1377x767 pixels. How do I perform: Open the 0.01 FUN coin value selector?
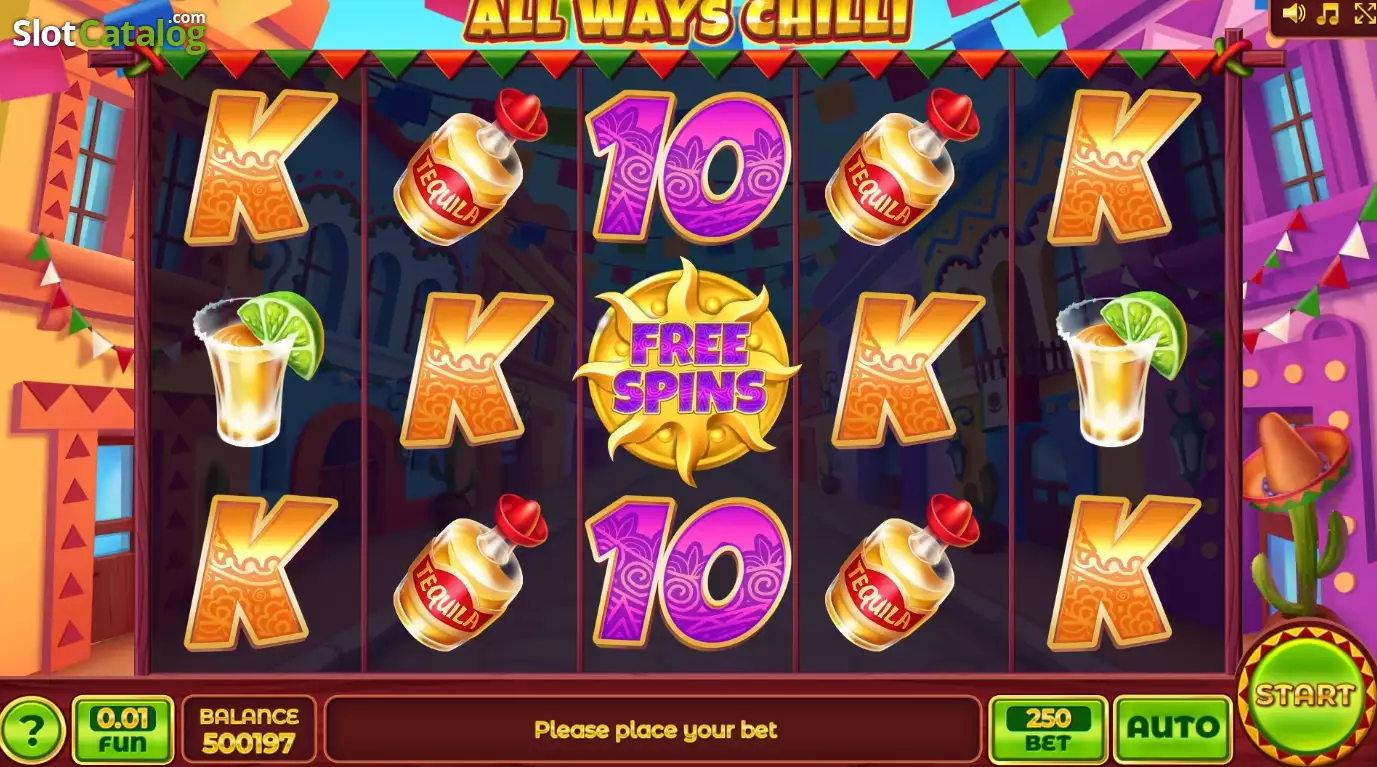(x=123, y=730)
